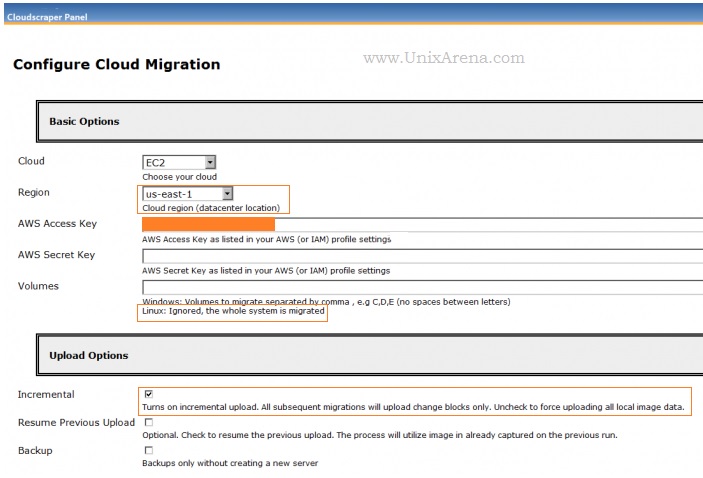703x478 pixels.
Task: Click the Volumes input field
Action: click(422, 287)
